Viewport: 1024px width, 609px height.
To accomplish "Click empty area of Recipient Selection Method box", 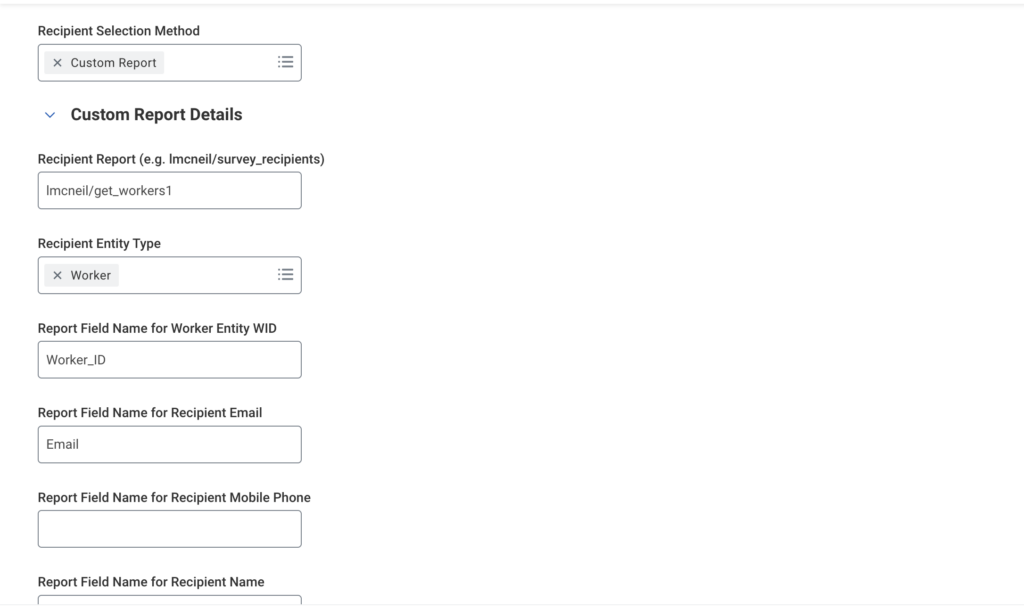I will pos(215,63).
